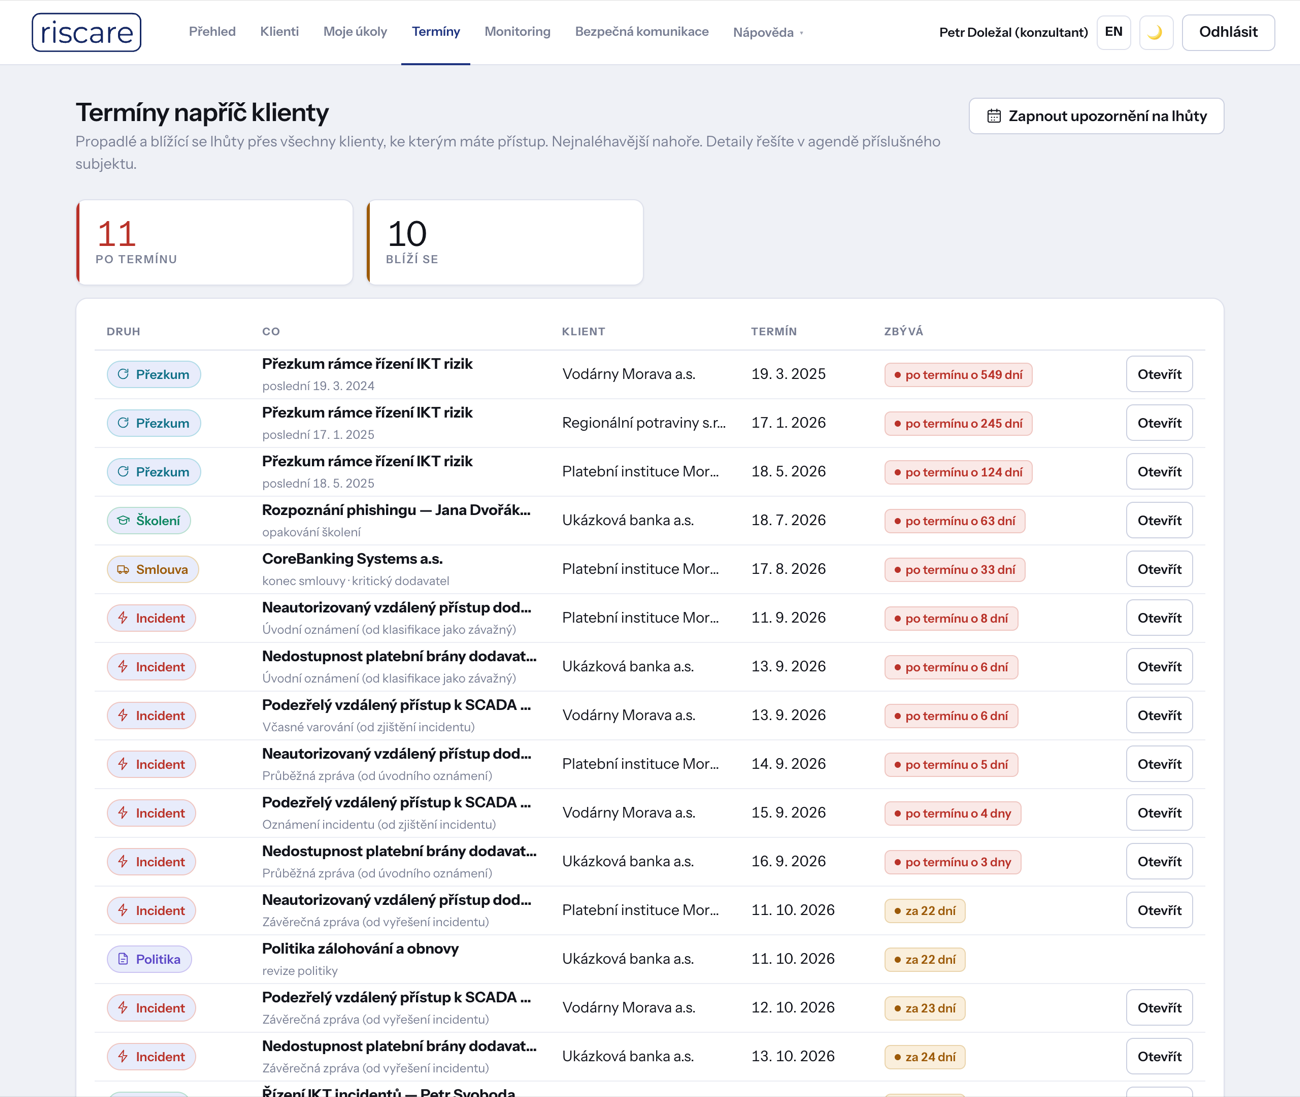The image size is (1300, 1097).
Task: Click the Klient column header
Action: [583, 331]
